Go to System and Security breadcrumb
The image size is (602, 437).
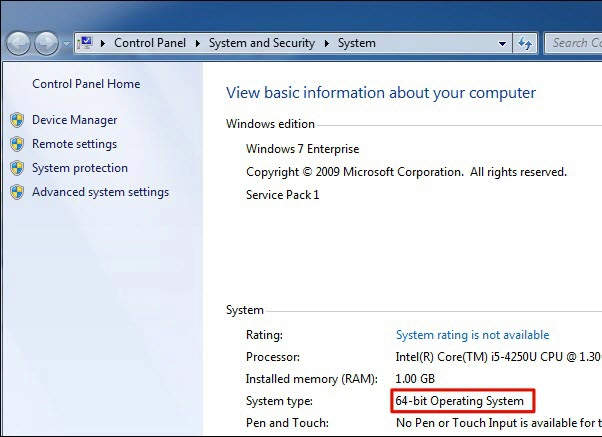pyautogui.click(x=262, y=43)
